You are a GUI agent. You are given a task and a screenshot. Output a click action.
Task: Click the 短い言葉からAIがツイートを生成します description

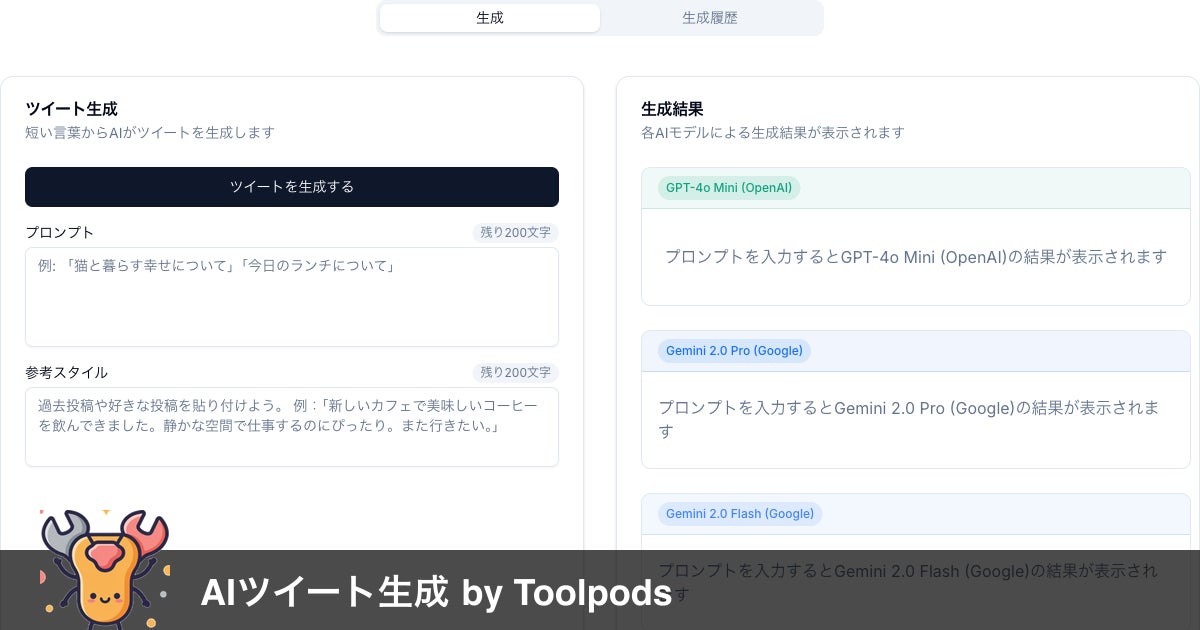coord(150,132)
